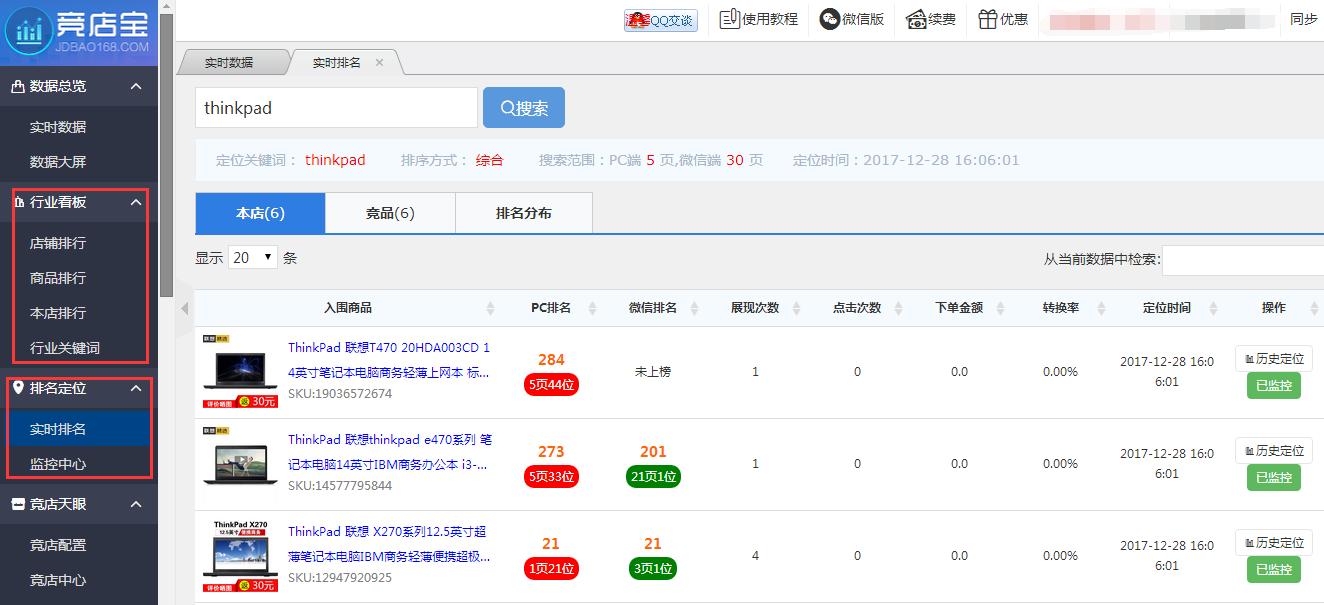Viewport: 1324px width, 605px height.
Task: Open ThinkPad 联想T470 20HDA003CD product link
Action: coord(389,360)
